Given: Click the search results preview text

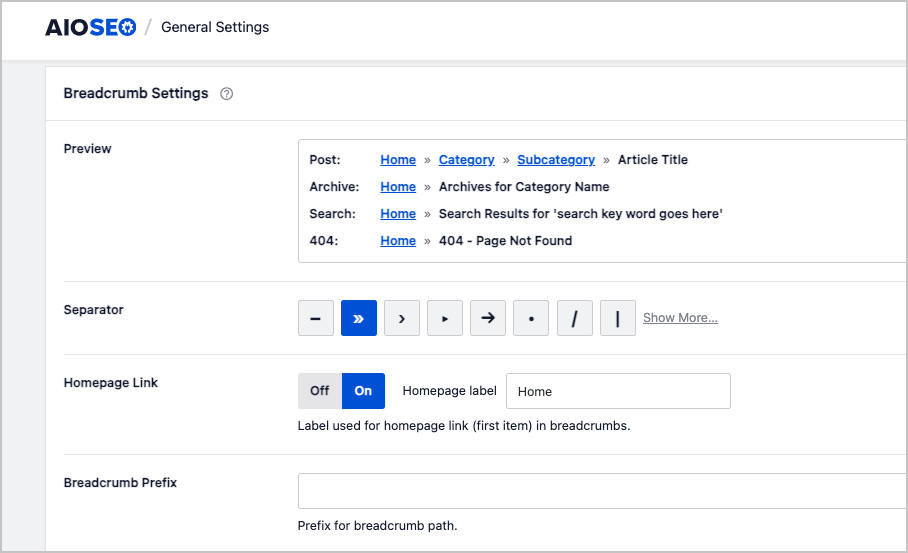Looking at the screenshot, I should tap(580, 214).
